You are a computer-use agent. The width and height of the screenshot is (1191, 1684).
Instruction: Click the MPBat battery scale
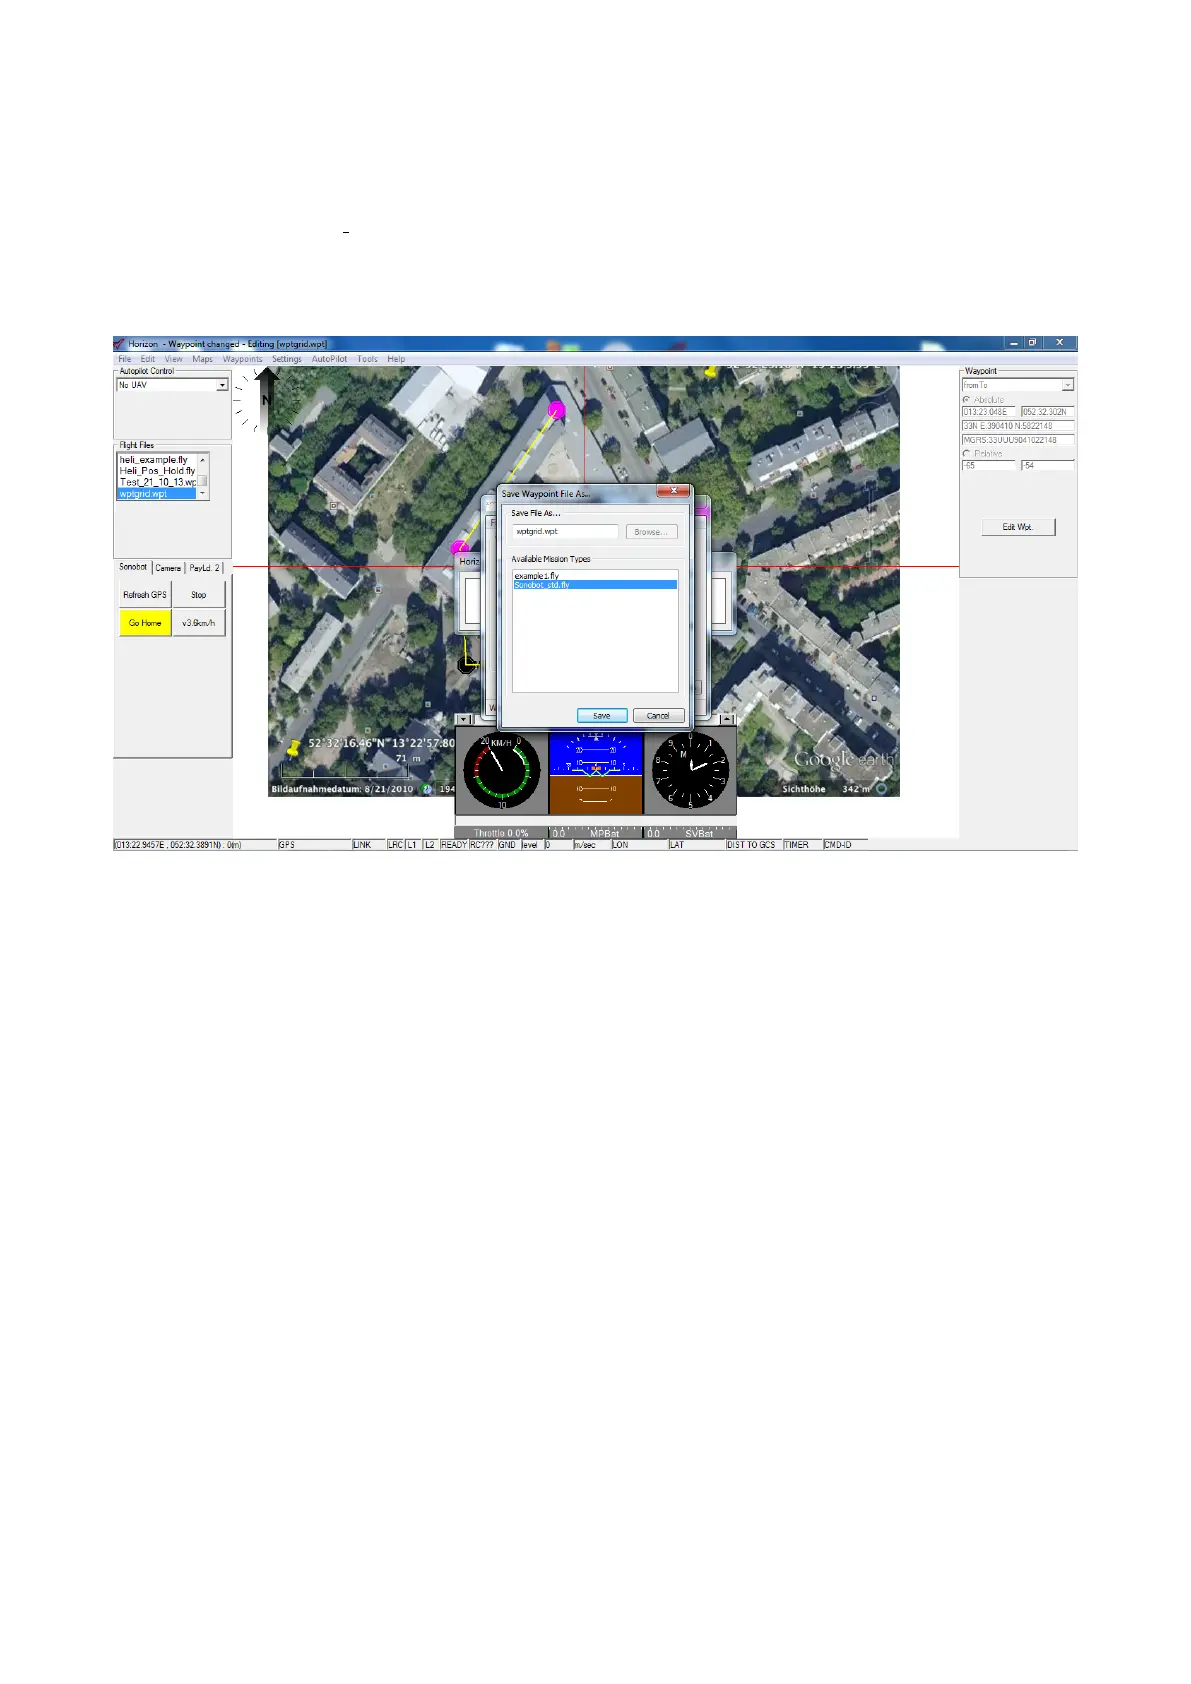tap(596, 833)
